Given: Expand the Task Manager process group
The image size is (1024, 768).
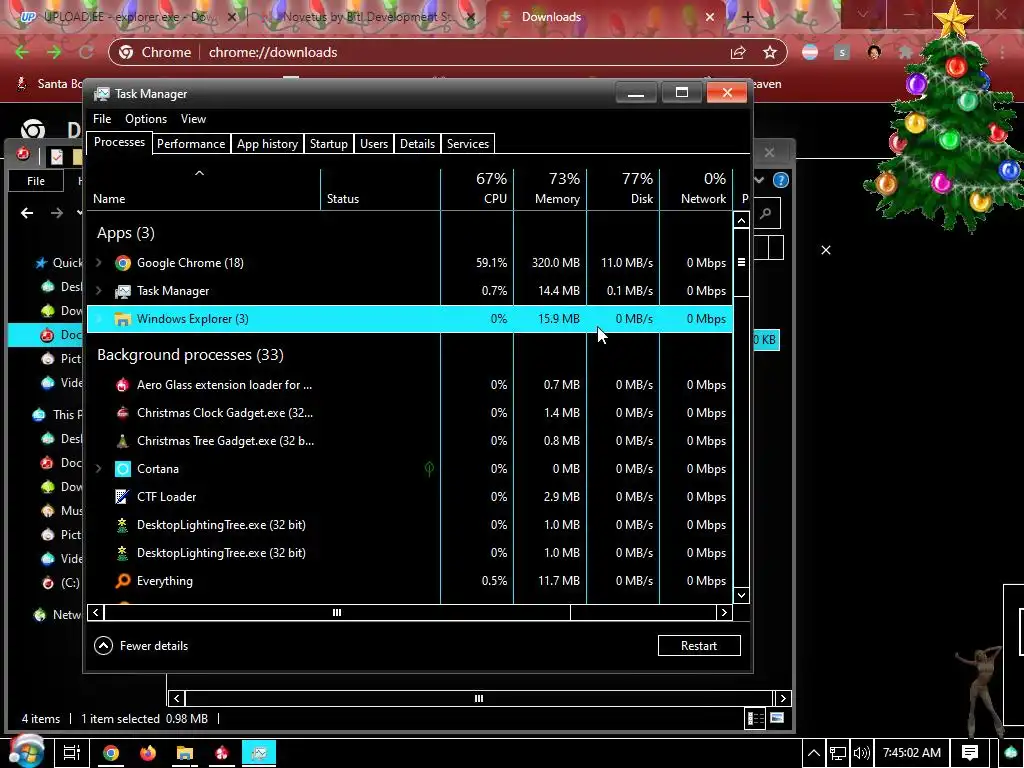Looking at the screenshot, I should coord(99,291).
